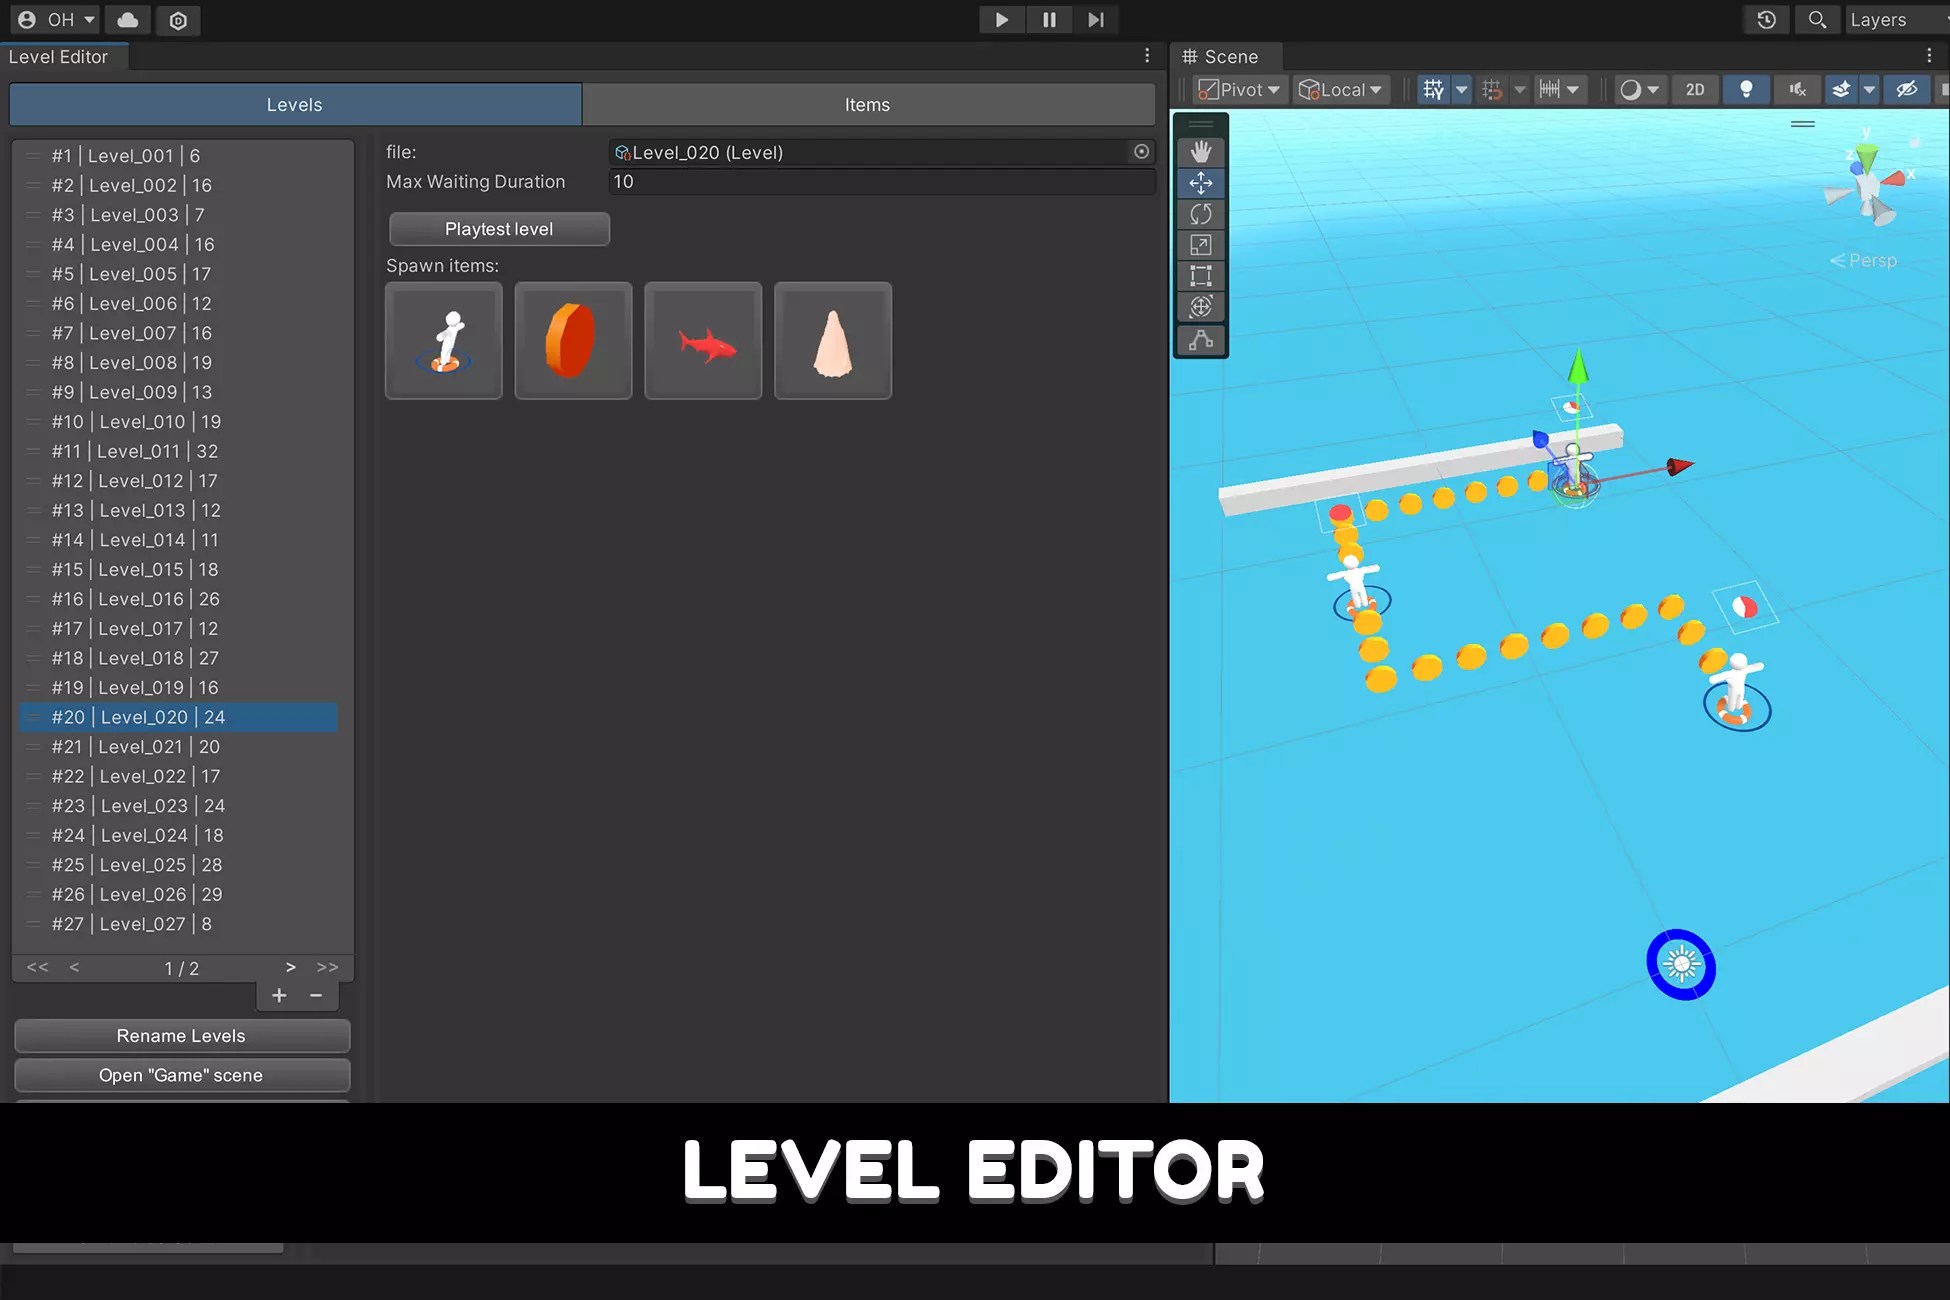Jump to last page of levels
1950x1300 pixels.
click(327, 967)
